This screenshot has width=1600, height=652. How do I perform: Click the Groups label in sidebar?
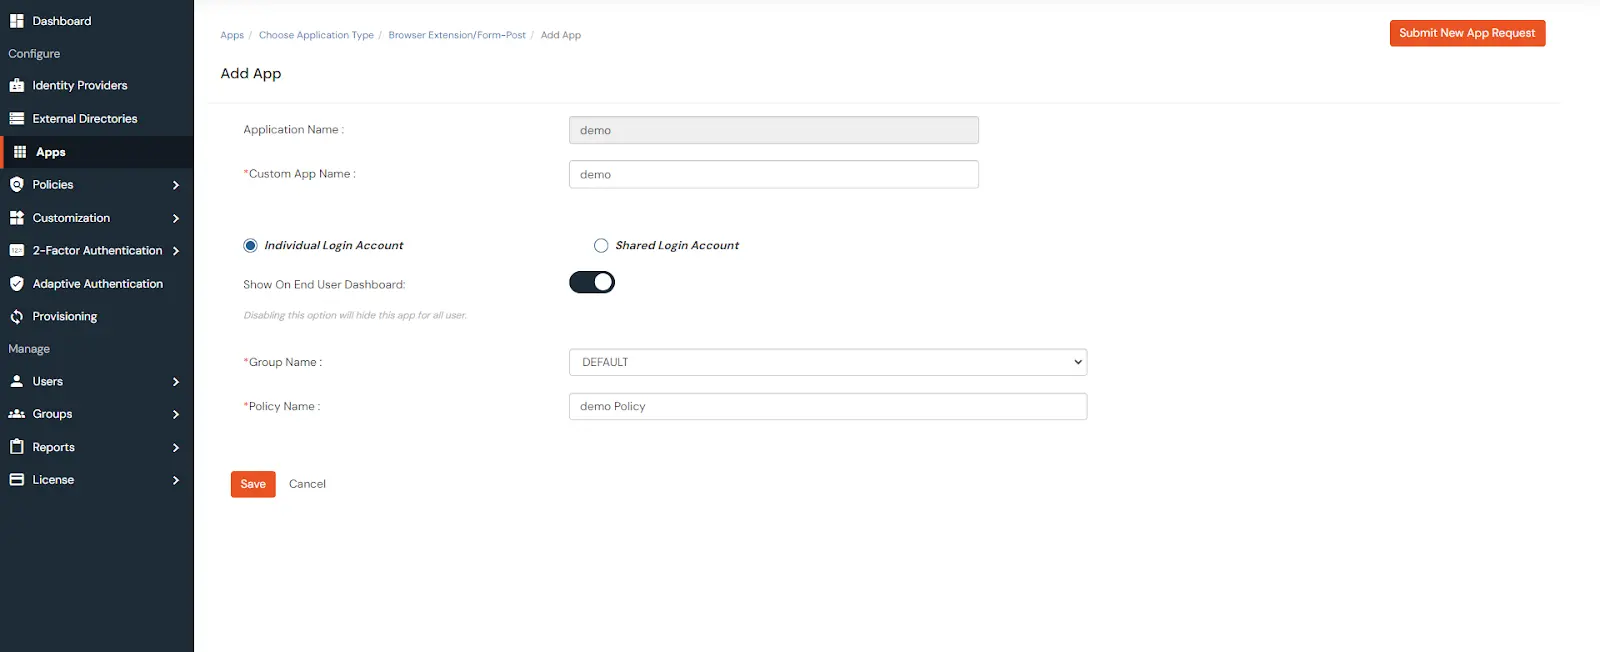52,414
